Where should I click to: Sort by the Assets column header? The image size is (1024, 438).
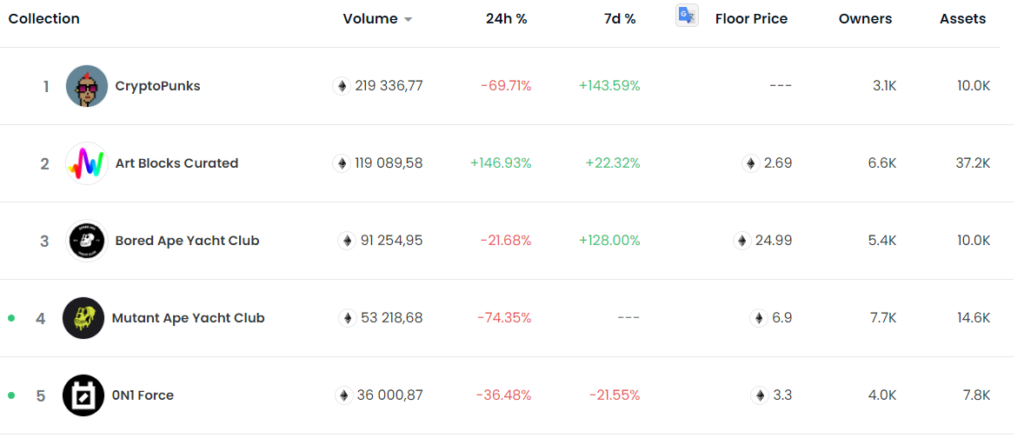(962, 19)
